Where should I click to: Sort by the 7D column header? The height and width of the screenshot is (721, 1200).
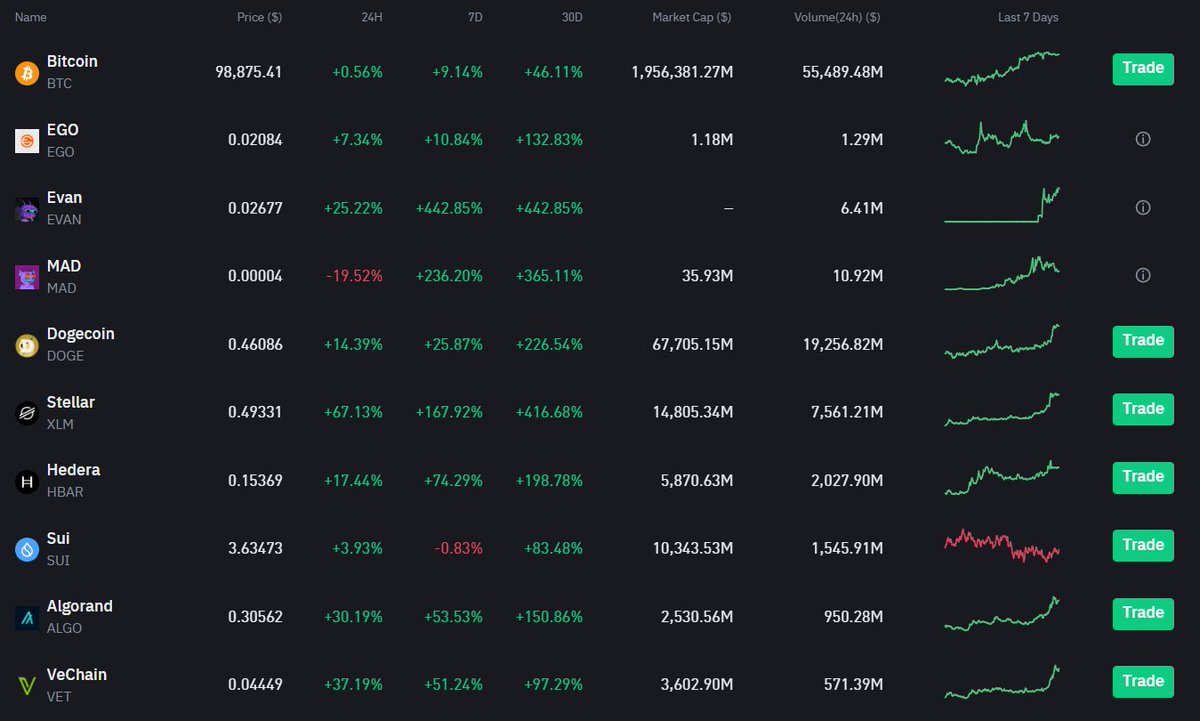point(474,18)
